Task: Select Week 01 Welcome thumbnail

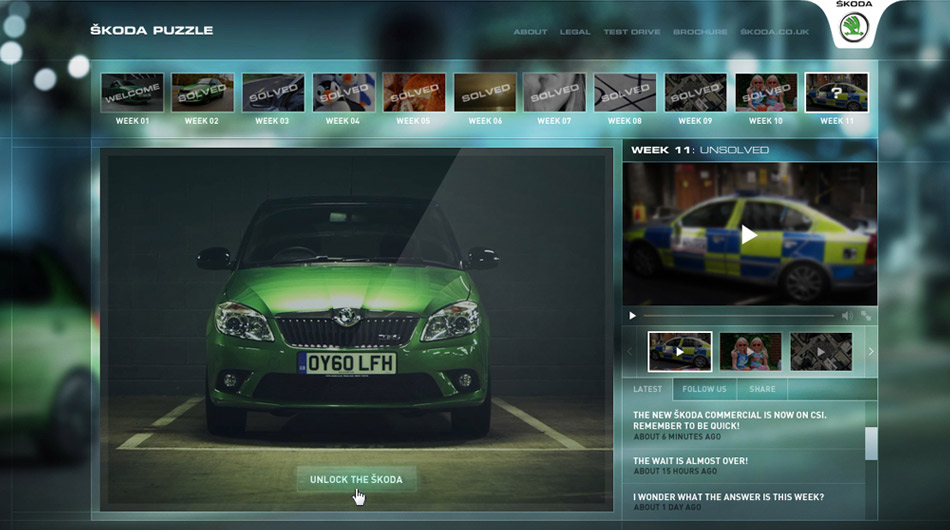Action: [x=132, y=93]
